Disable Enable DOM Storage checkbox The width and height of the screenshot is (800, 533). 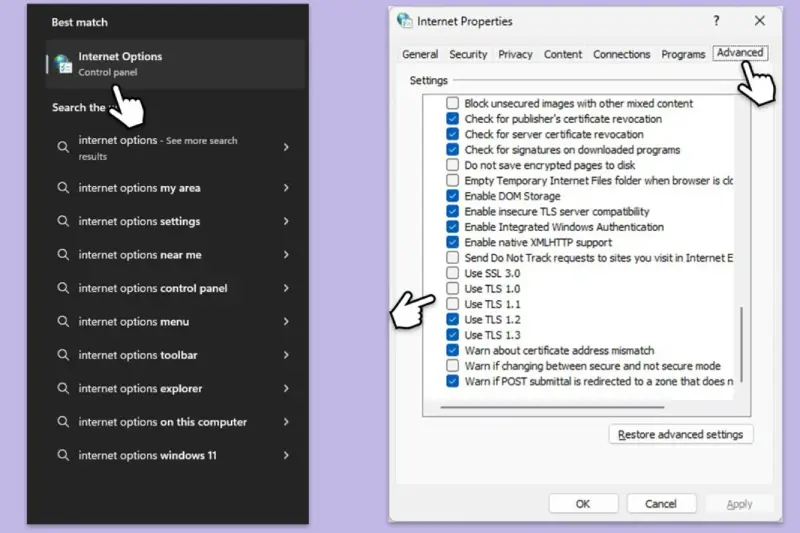pyautogui.click(x=452, y=196)
